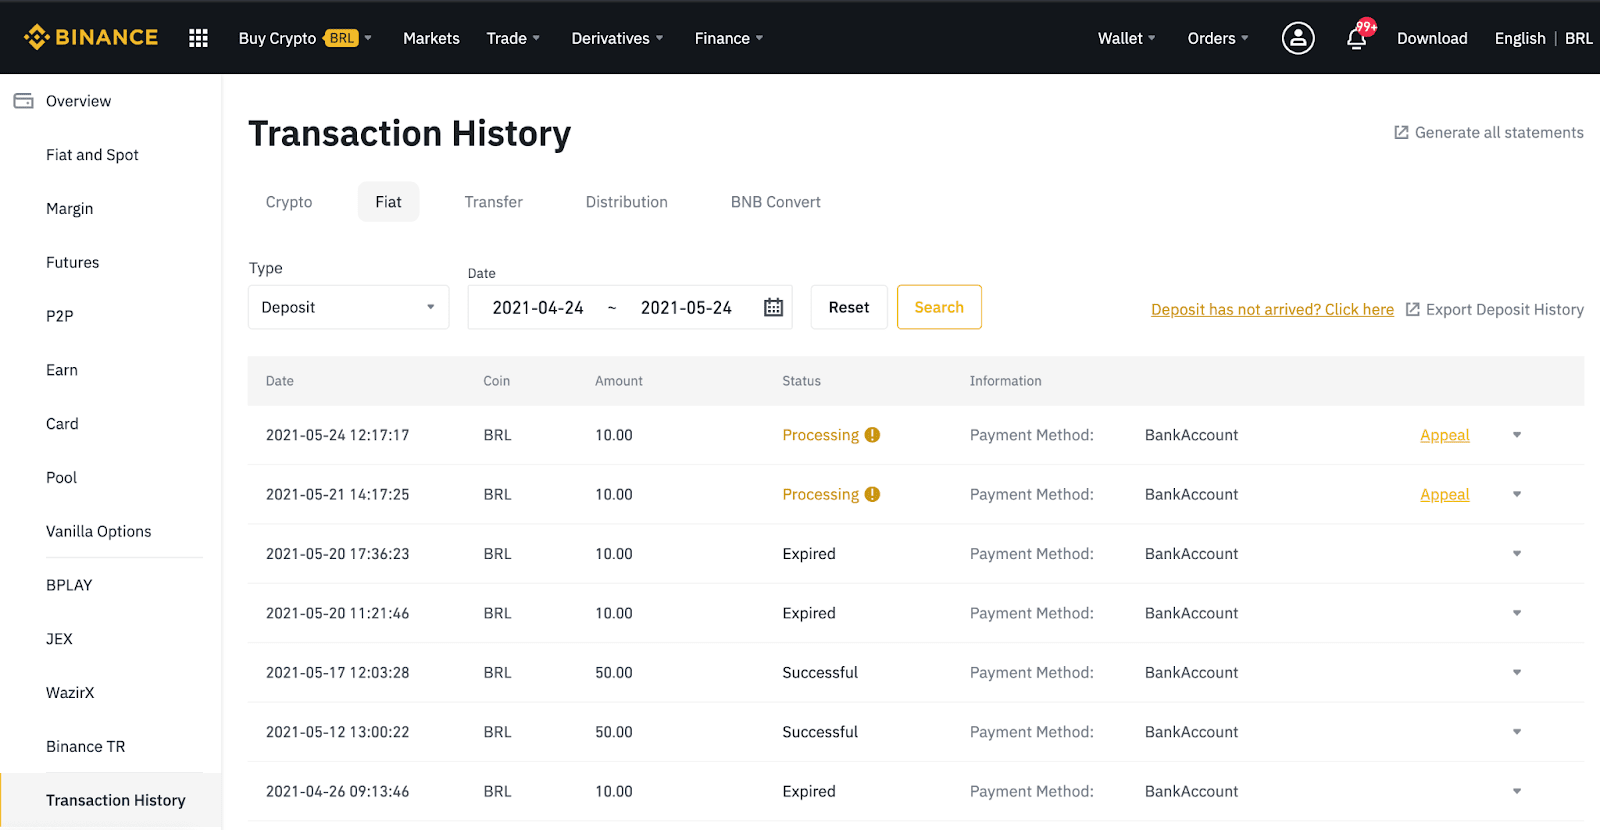Click the Successful status of 2021-05-17 row

tap(820, 672)
